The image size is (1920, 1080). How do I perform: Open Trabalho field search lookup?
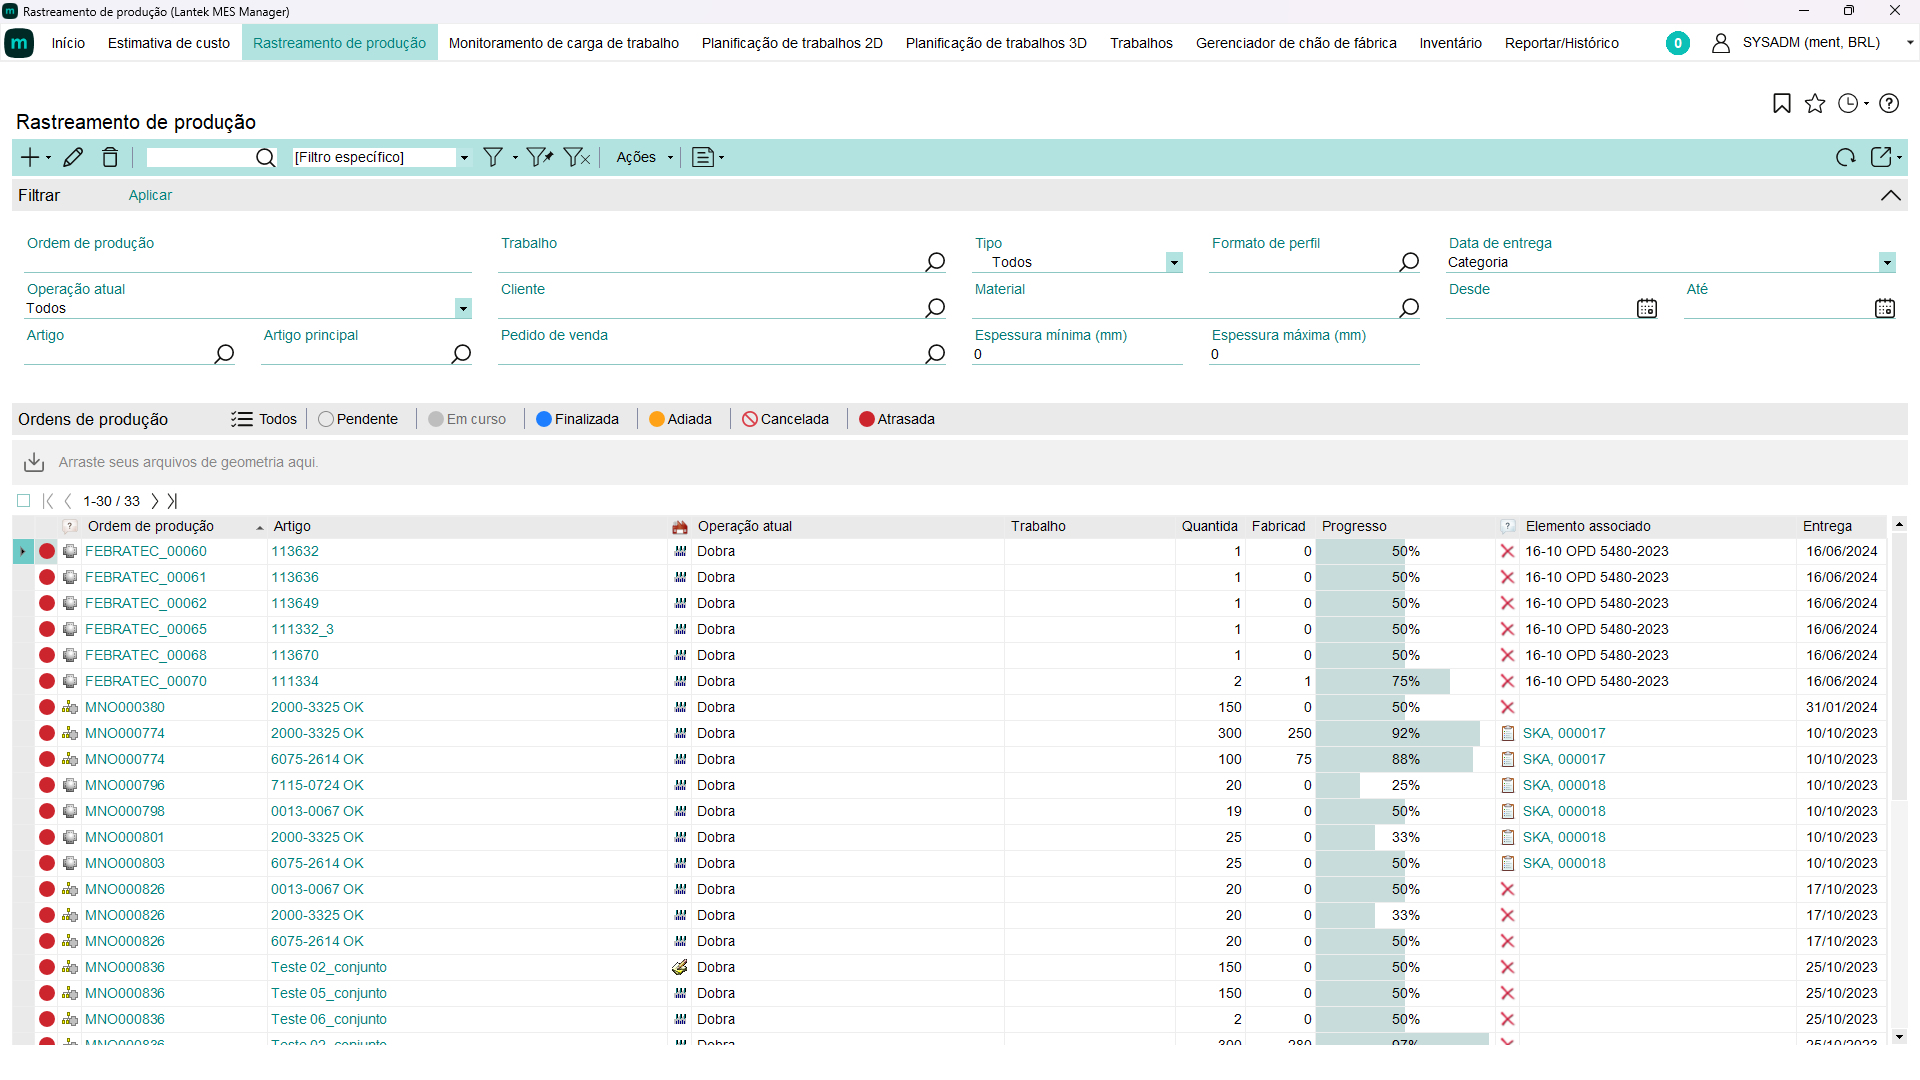tap(935, 262)
